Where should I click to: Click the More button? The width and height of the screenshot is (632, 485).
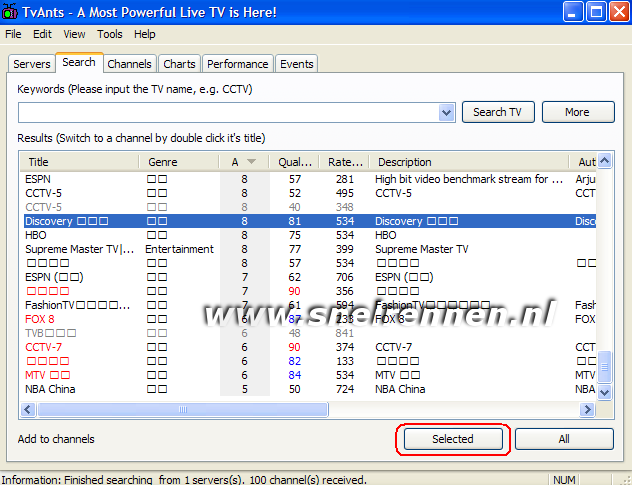(x=578, y=112)
